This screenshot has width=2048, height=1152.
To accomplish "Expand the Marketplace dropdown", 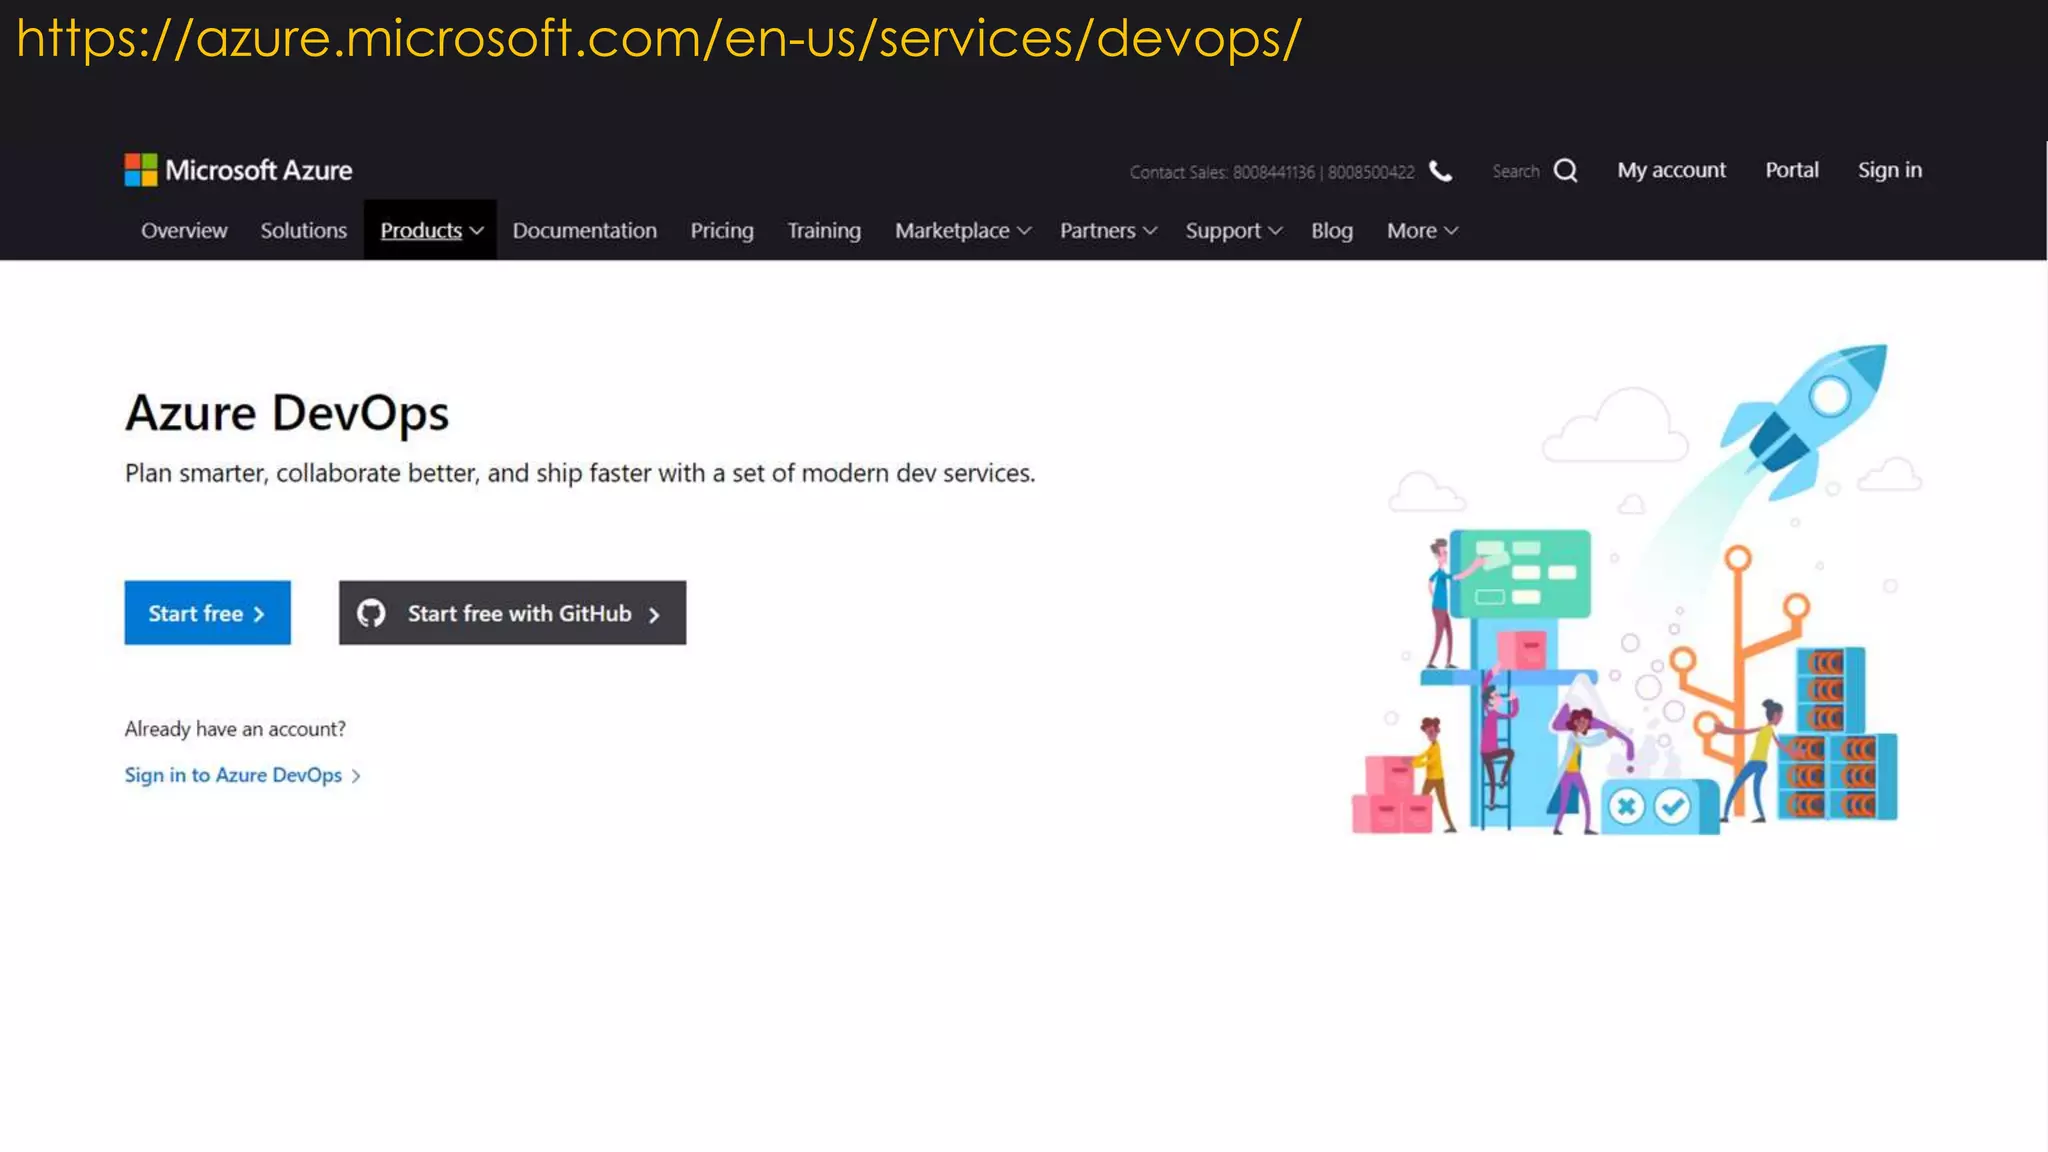I will 963,231.
